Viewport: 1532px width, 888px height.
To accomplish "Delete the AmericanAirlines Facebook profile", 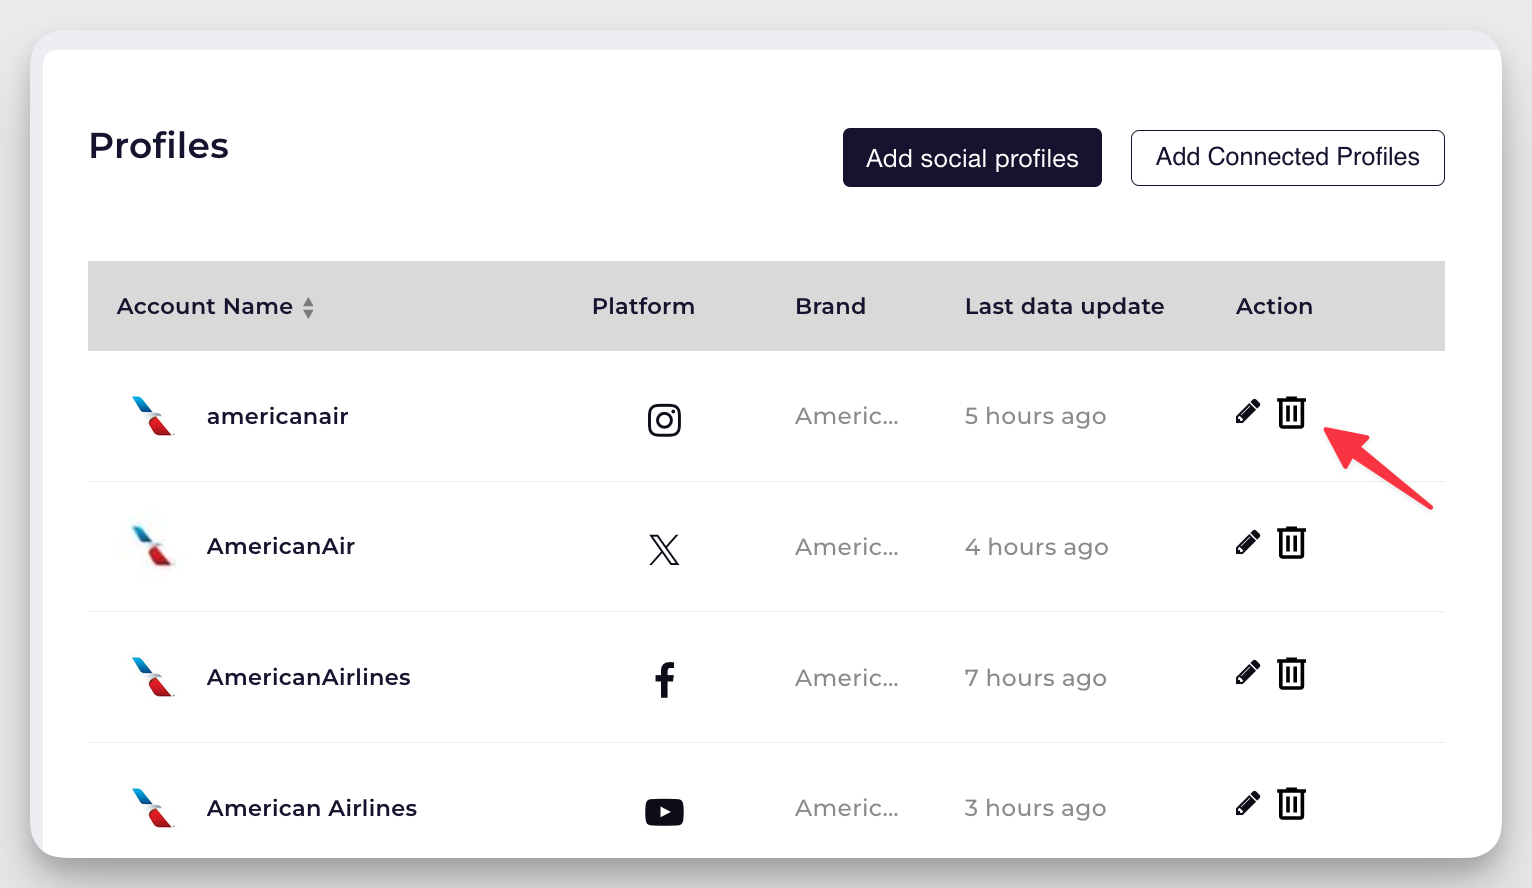I will [1291, 674].
